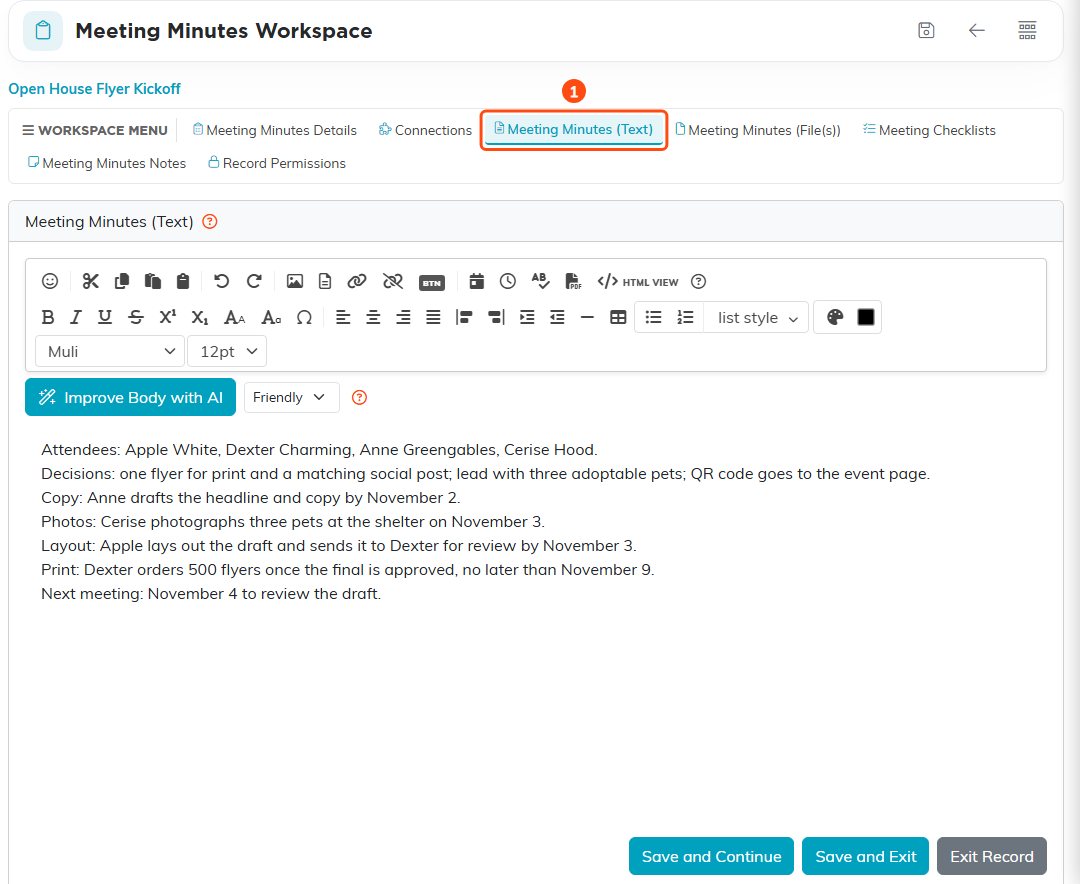Open the Meeting Checklists tab

coord(929,130)
